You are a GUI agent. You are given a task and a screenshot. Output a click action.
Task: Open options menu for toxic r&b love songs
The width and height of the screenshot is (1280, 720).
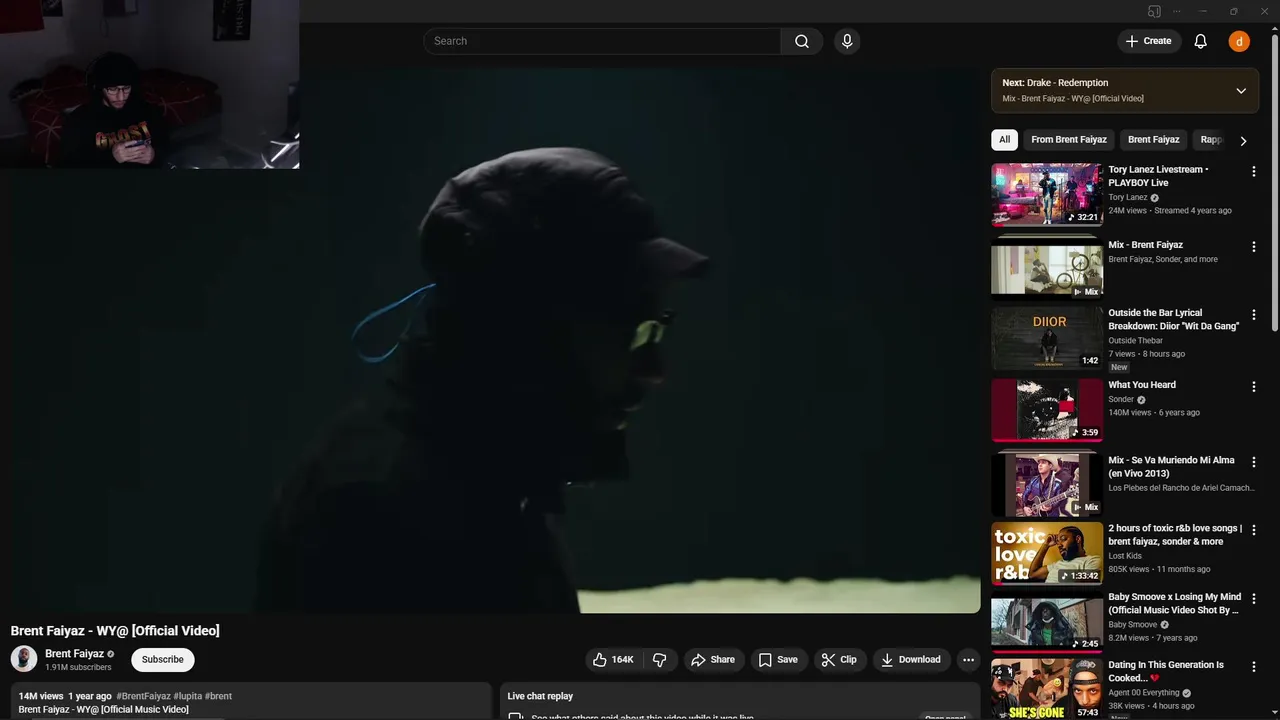(x=1254, y=530)
